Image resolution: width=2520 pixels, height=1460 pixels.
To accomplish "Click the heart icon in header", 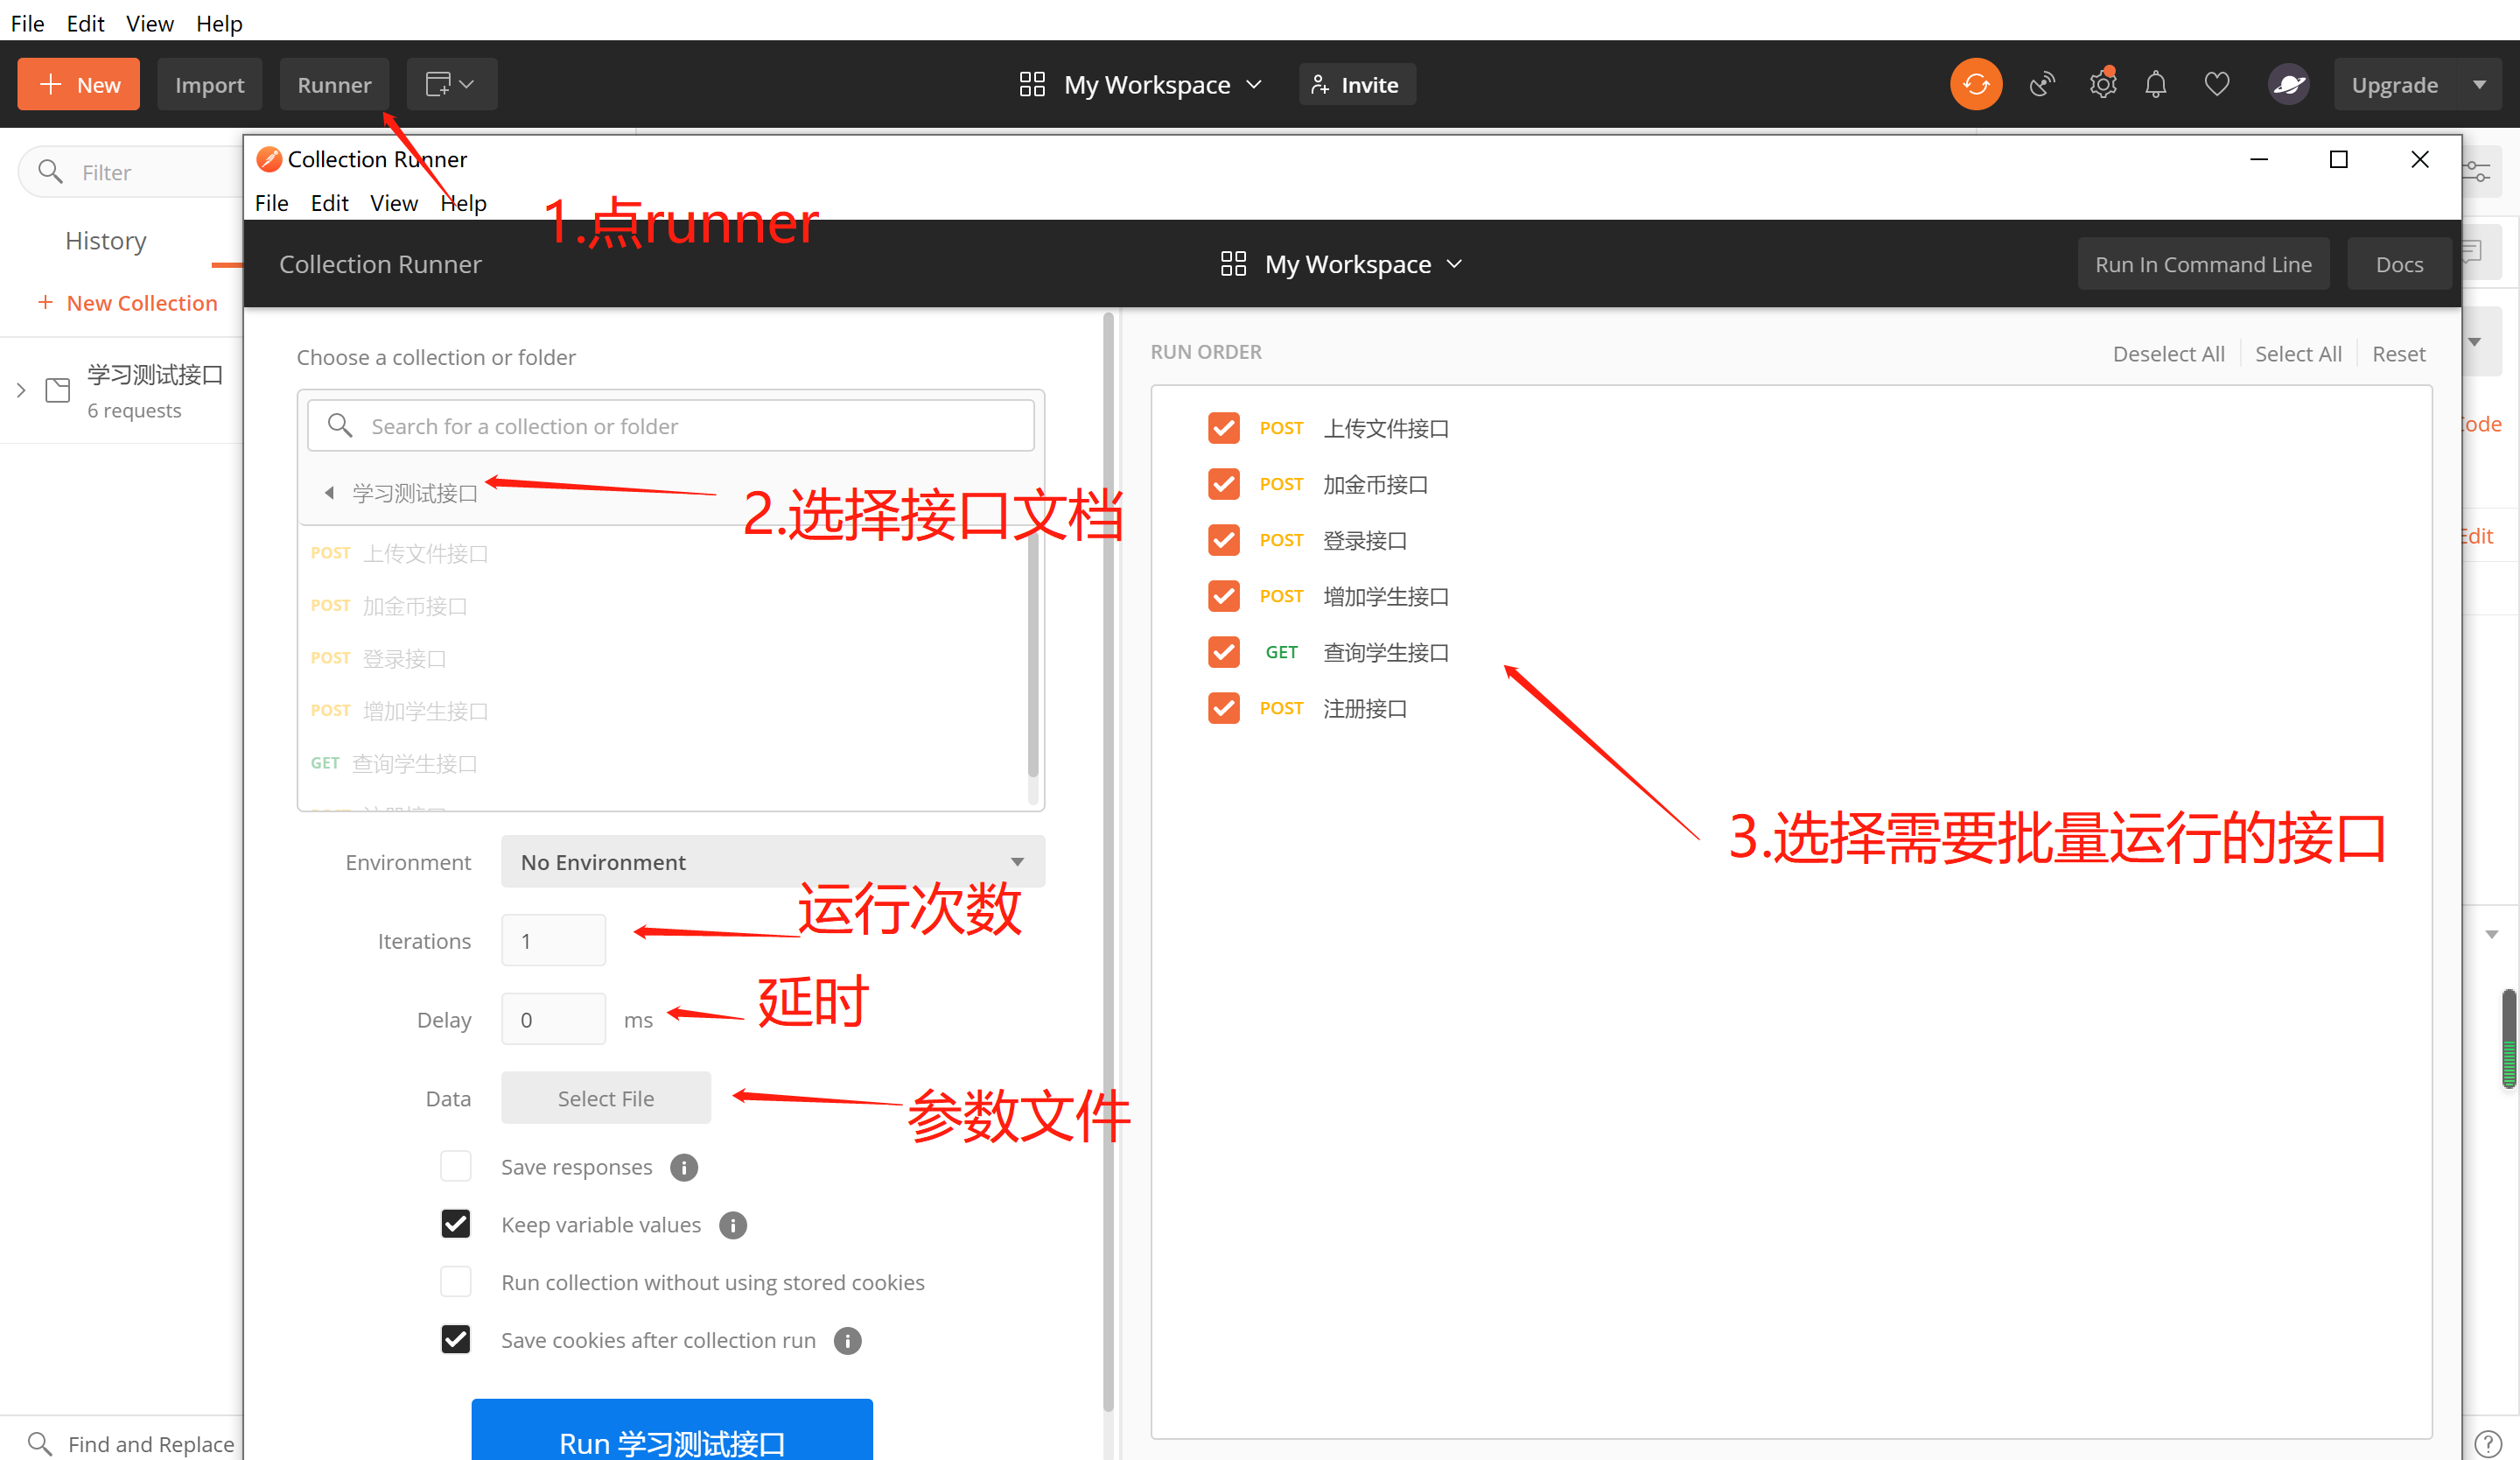I will point(2216,85).
